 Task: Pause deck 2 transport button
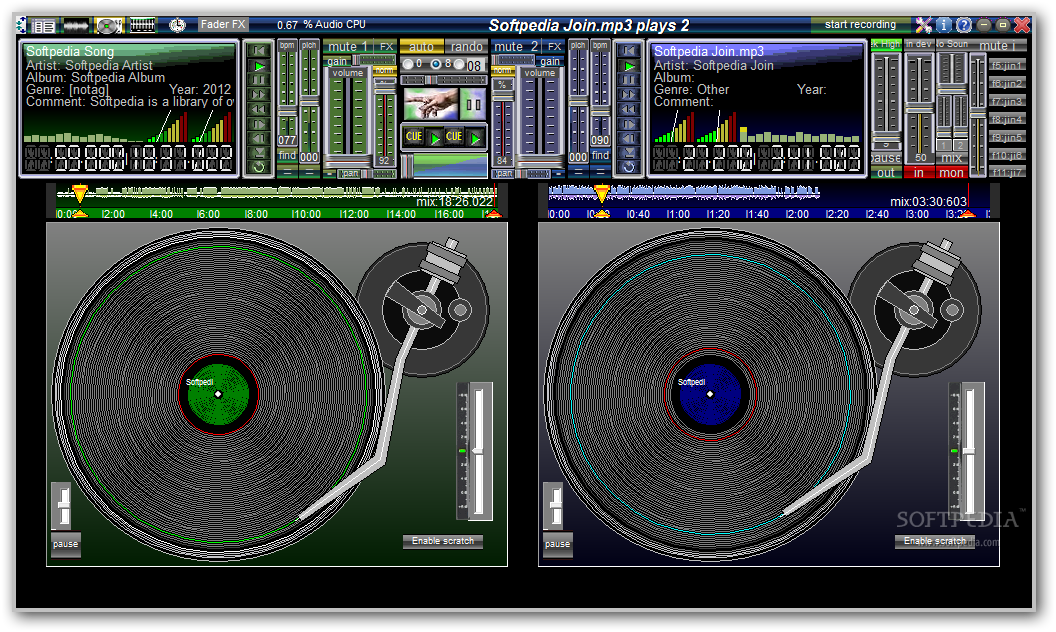tap(629, 80)
